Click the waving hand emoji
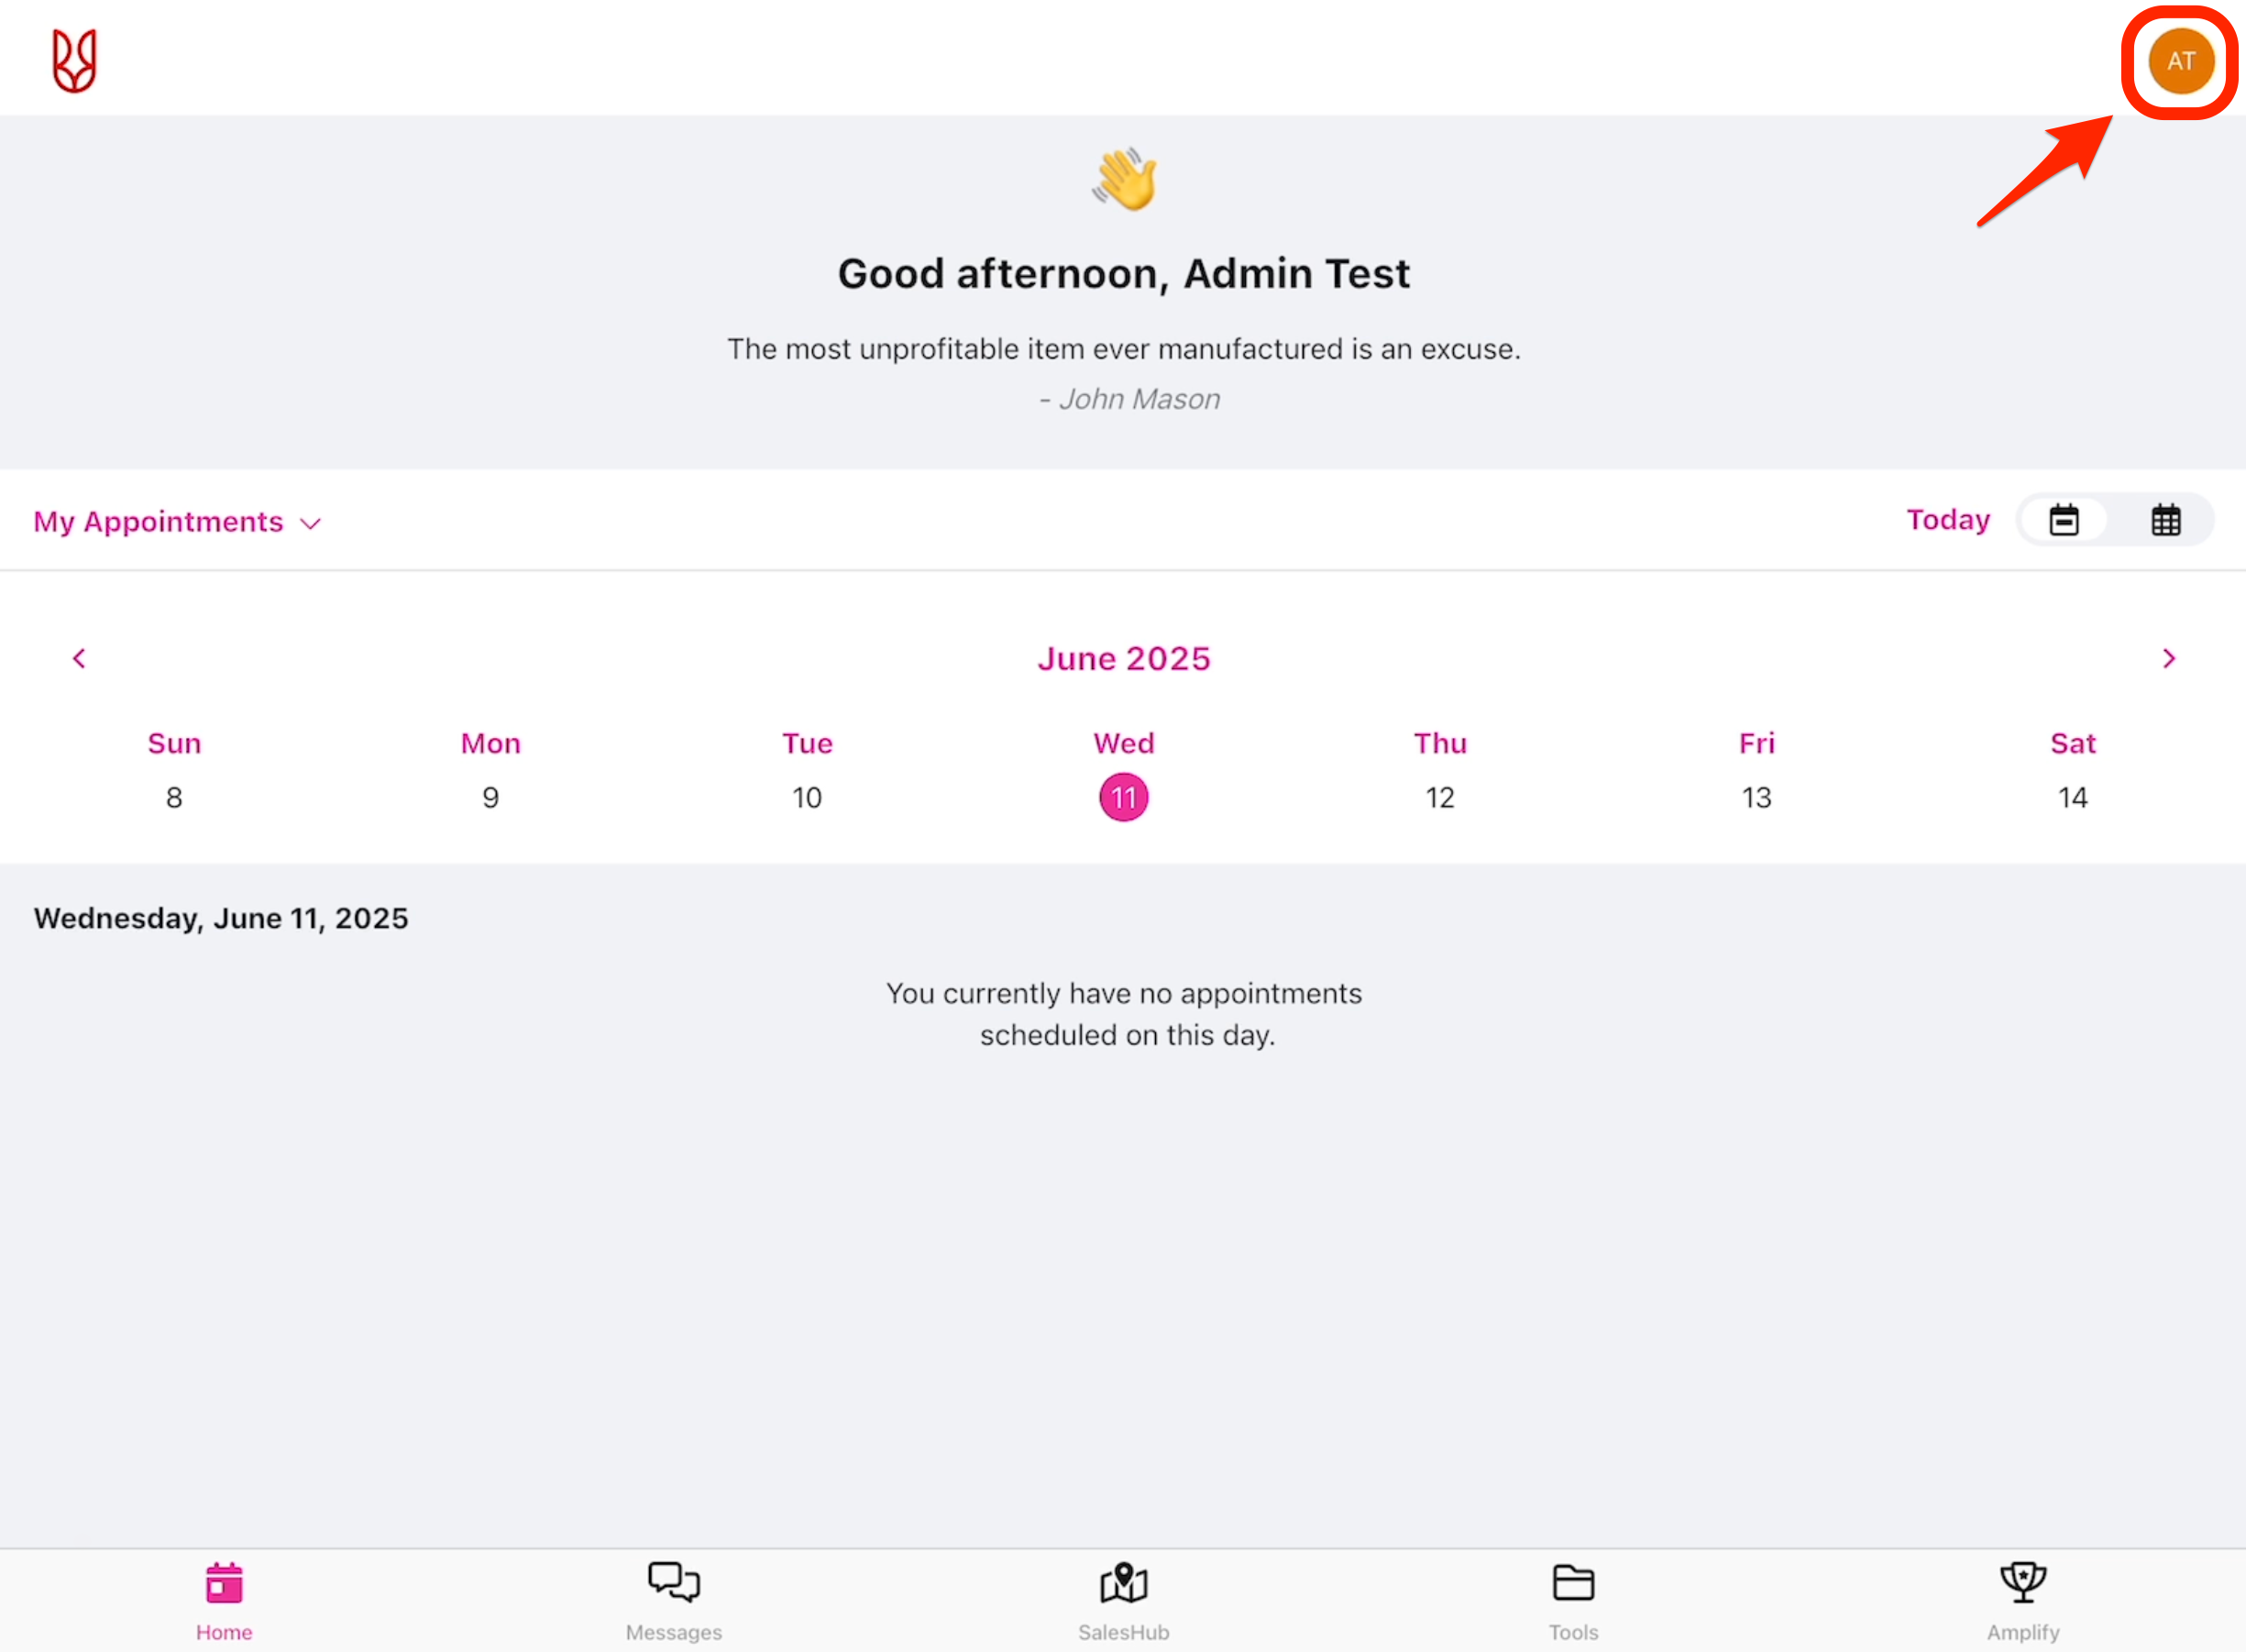The height and width of the screenshot is (1652, 2246). [x=1124, y=180]
